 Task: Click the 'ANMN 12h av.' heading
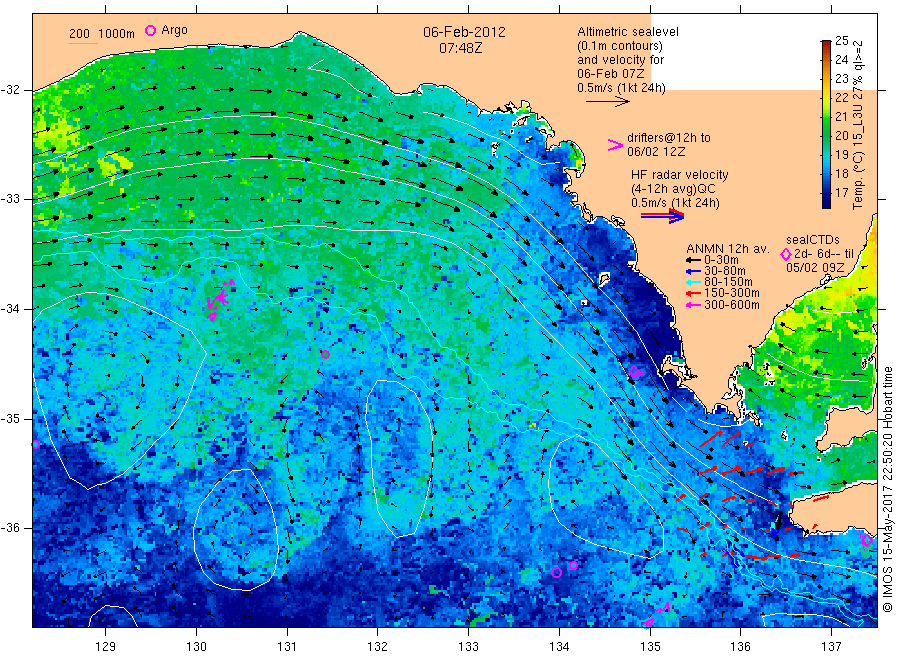[x=728, y=249]
